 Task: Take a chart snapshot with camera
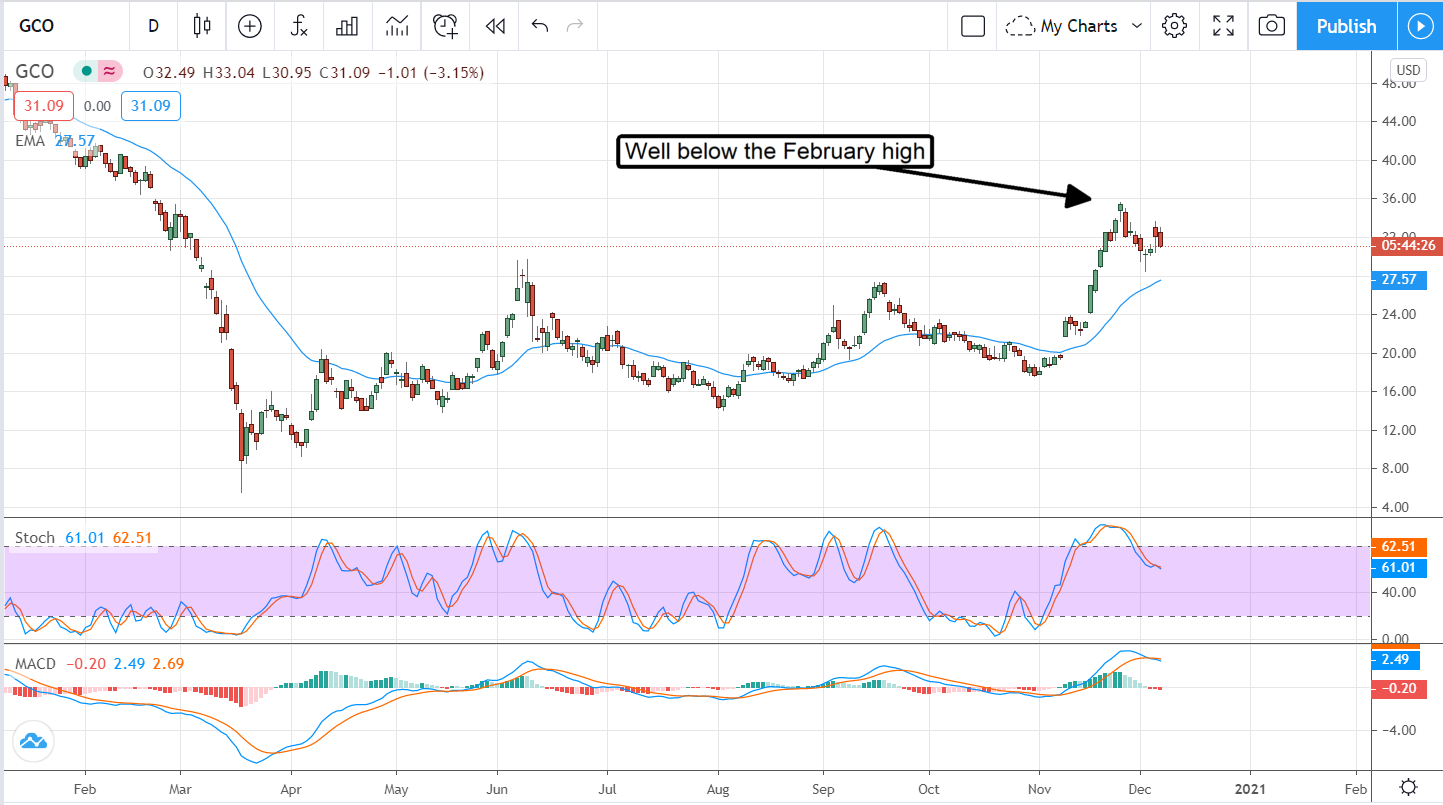tap(1271, 26)
